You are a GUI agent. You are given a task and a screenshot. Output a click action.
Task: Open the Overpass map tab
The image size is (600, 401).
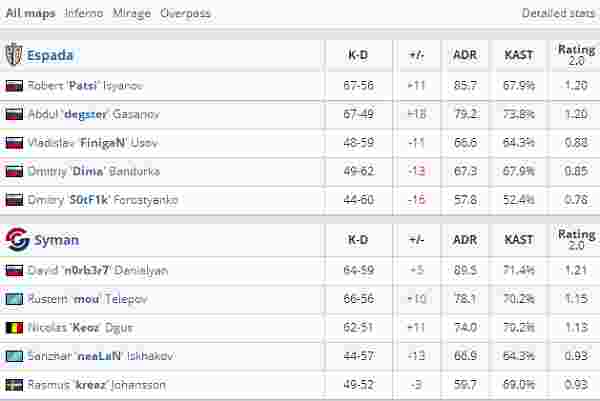pyautogui.click(x=185, y=14)
